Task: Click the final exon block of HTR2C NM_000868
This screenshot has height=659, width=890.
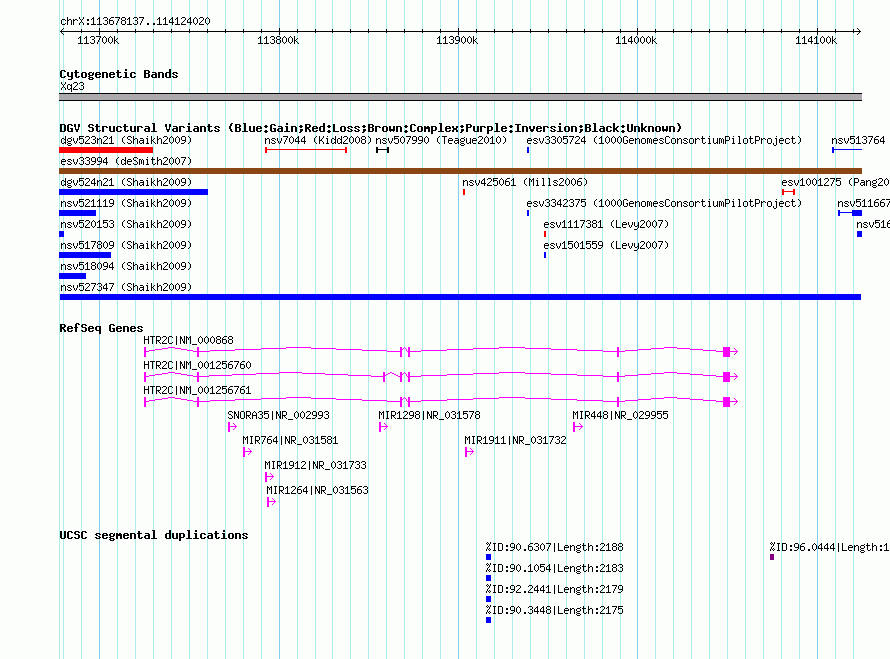Action: [x=727, y=352]
